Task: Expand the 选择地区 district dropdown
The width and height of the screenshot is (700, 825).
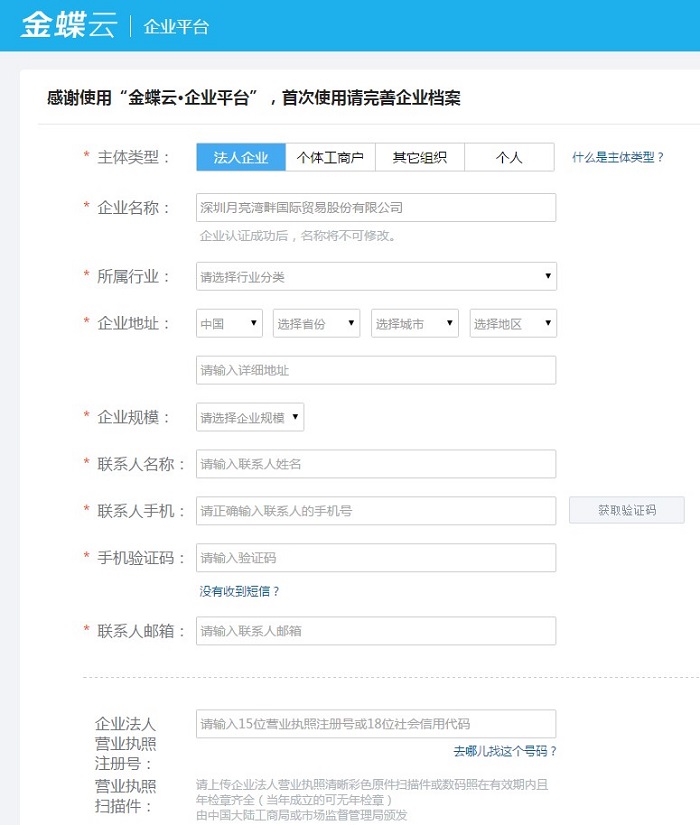Action: point(512,324)
